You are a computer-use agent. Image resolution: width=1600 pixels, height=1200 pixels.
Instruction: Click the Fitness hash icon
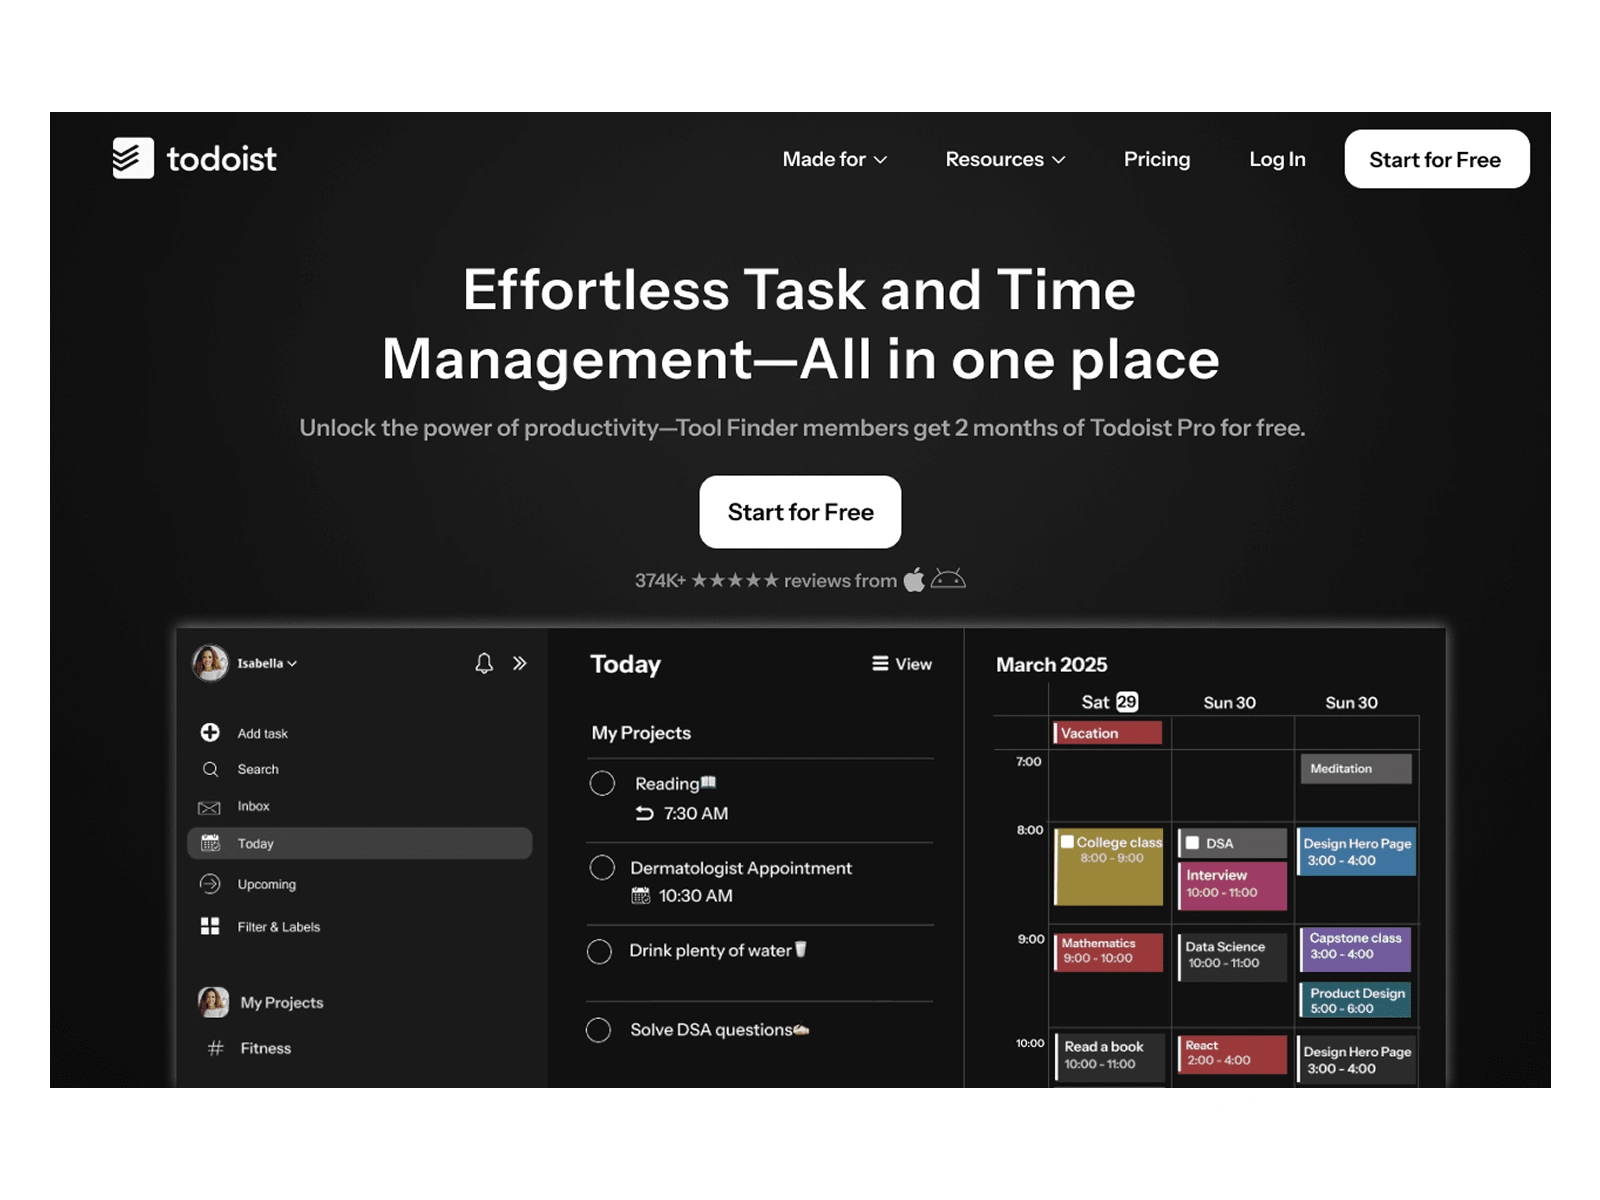215,1048
